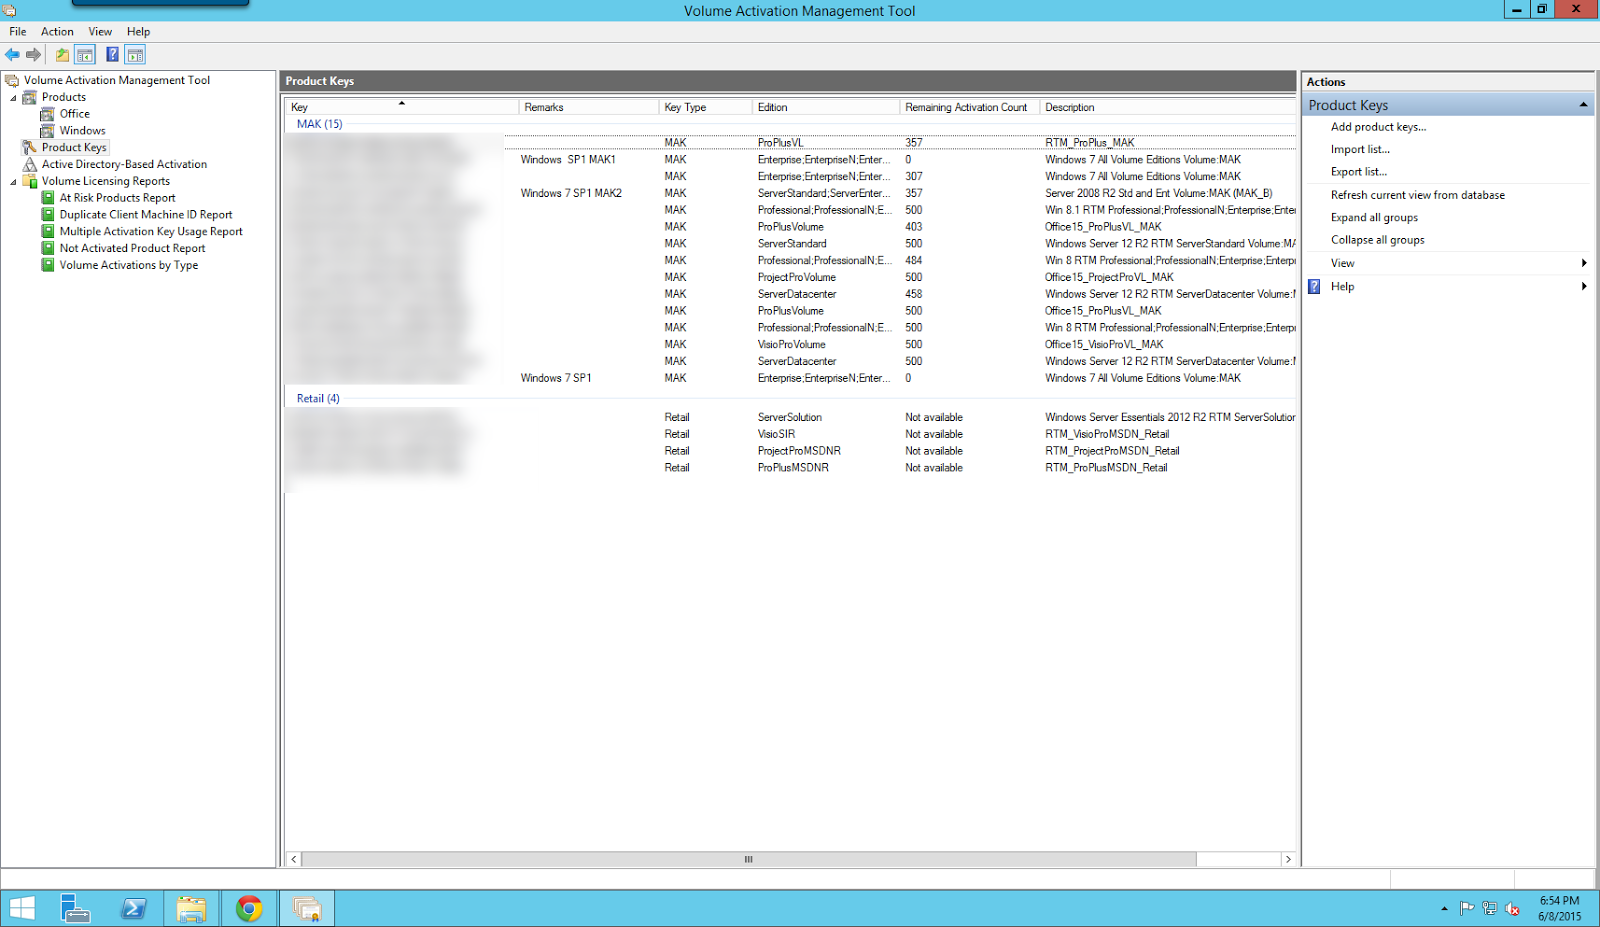1600x927 pixels.
Task: Click the Volume Licensing Reports folder icon
Action: (30, 181)
